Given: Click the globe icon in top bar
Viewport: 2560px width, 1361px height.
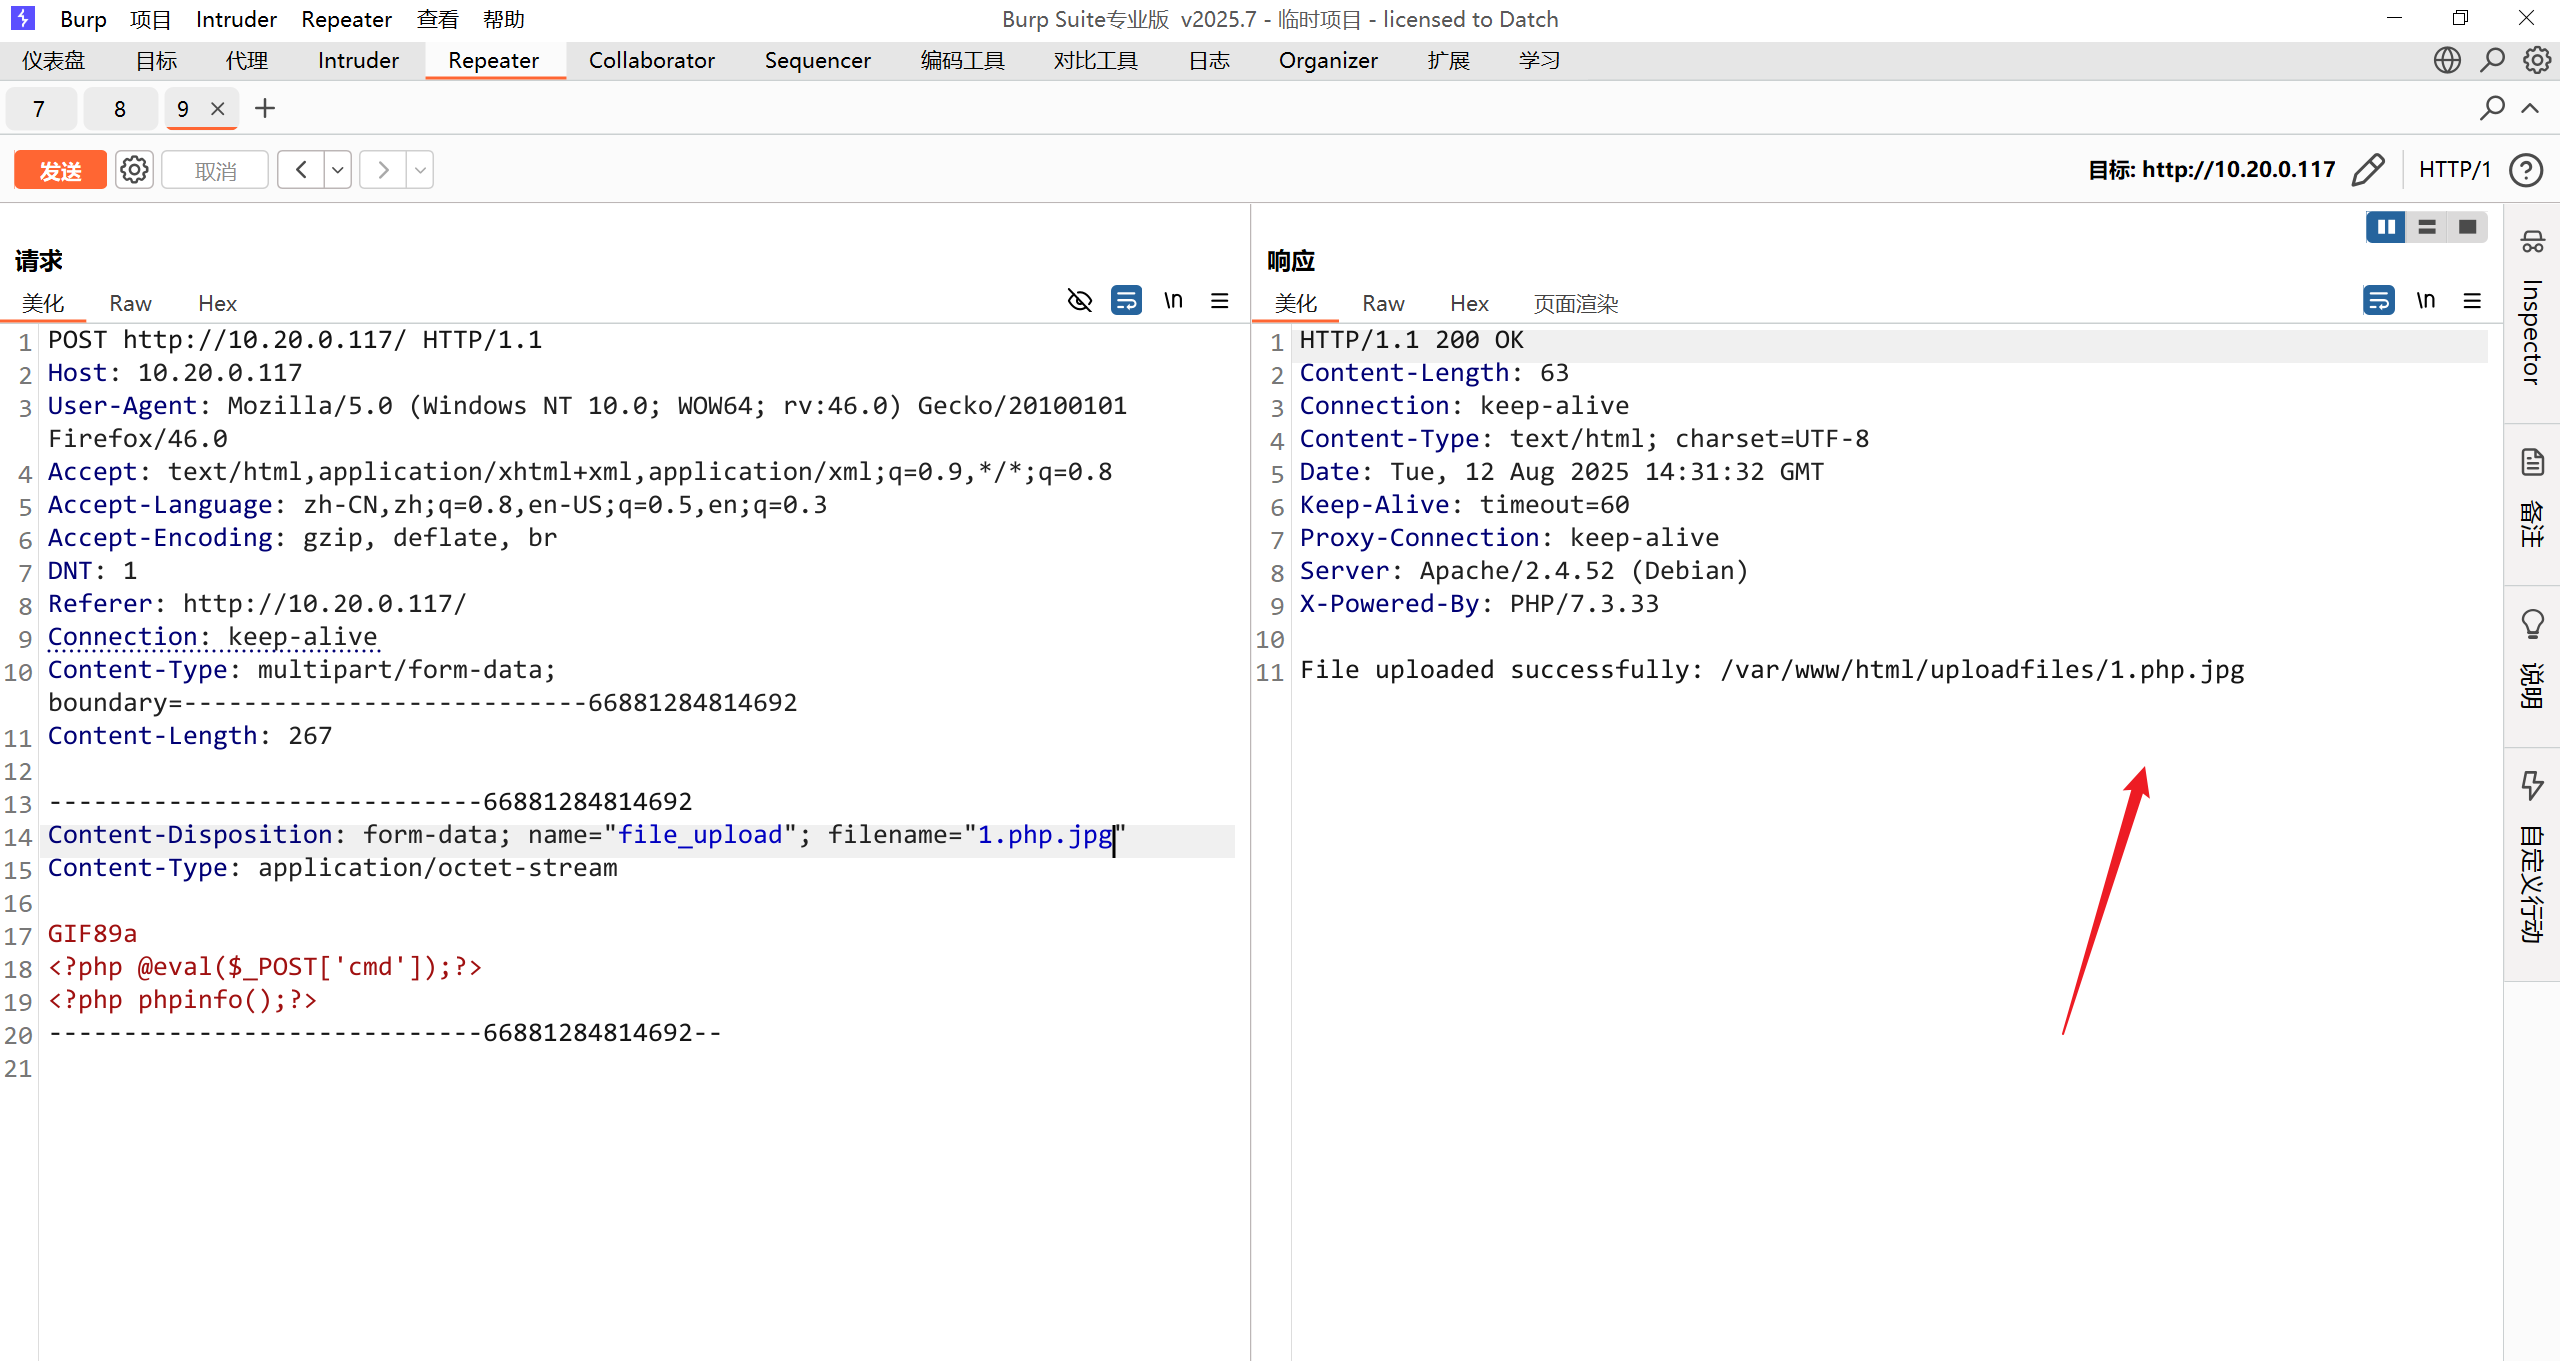Looking at the screenshot, I should 2446,60.
